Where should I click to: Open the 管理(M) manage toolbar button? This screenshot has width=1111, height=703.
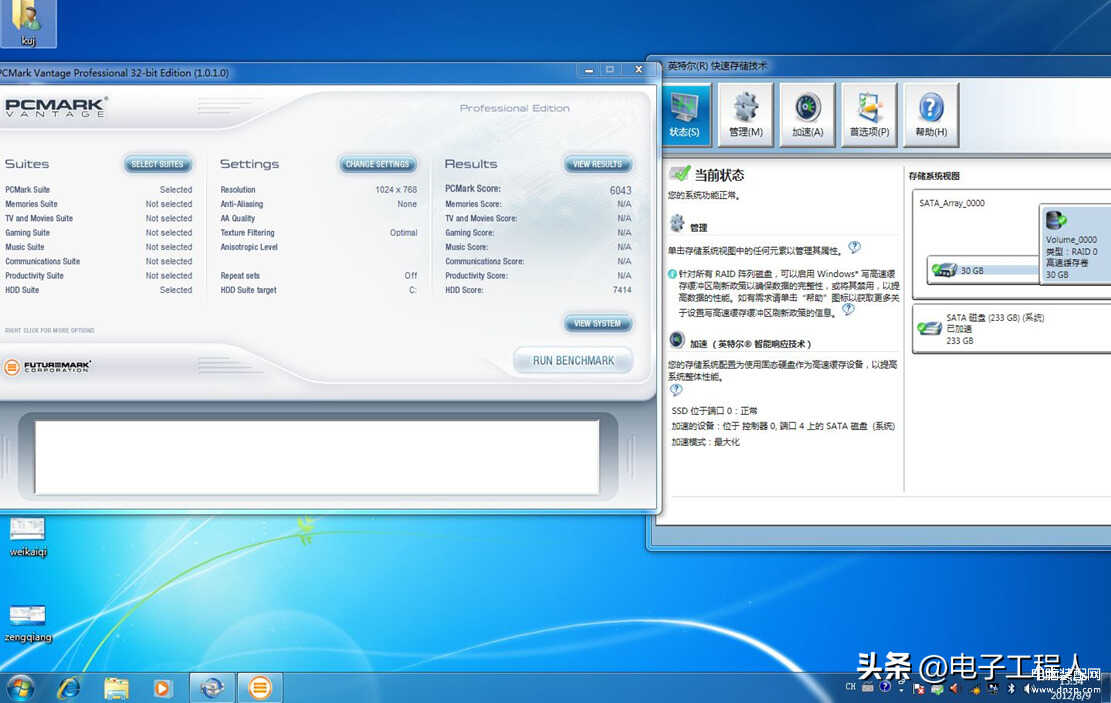pyautogui.click(x=745, y=115)
